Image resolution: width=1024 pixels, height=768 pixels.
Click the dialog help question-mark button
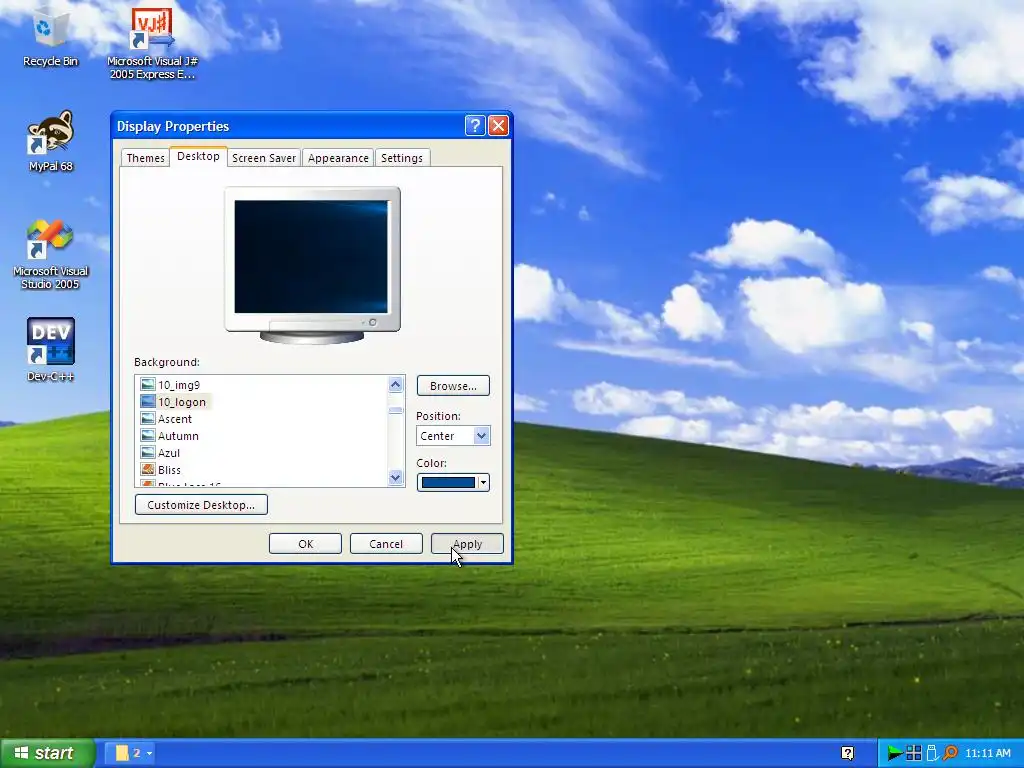tap(475, 125)
